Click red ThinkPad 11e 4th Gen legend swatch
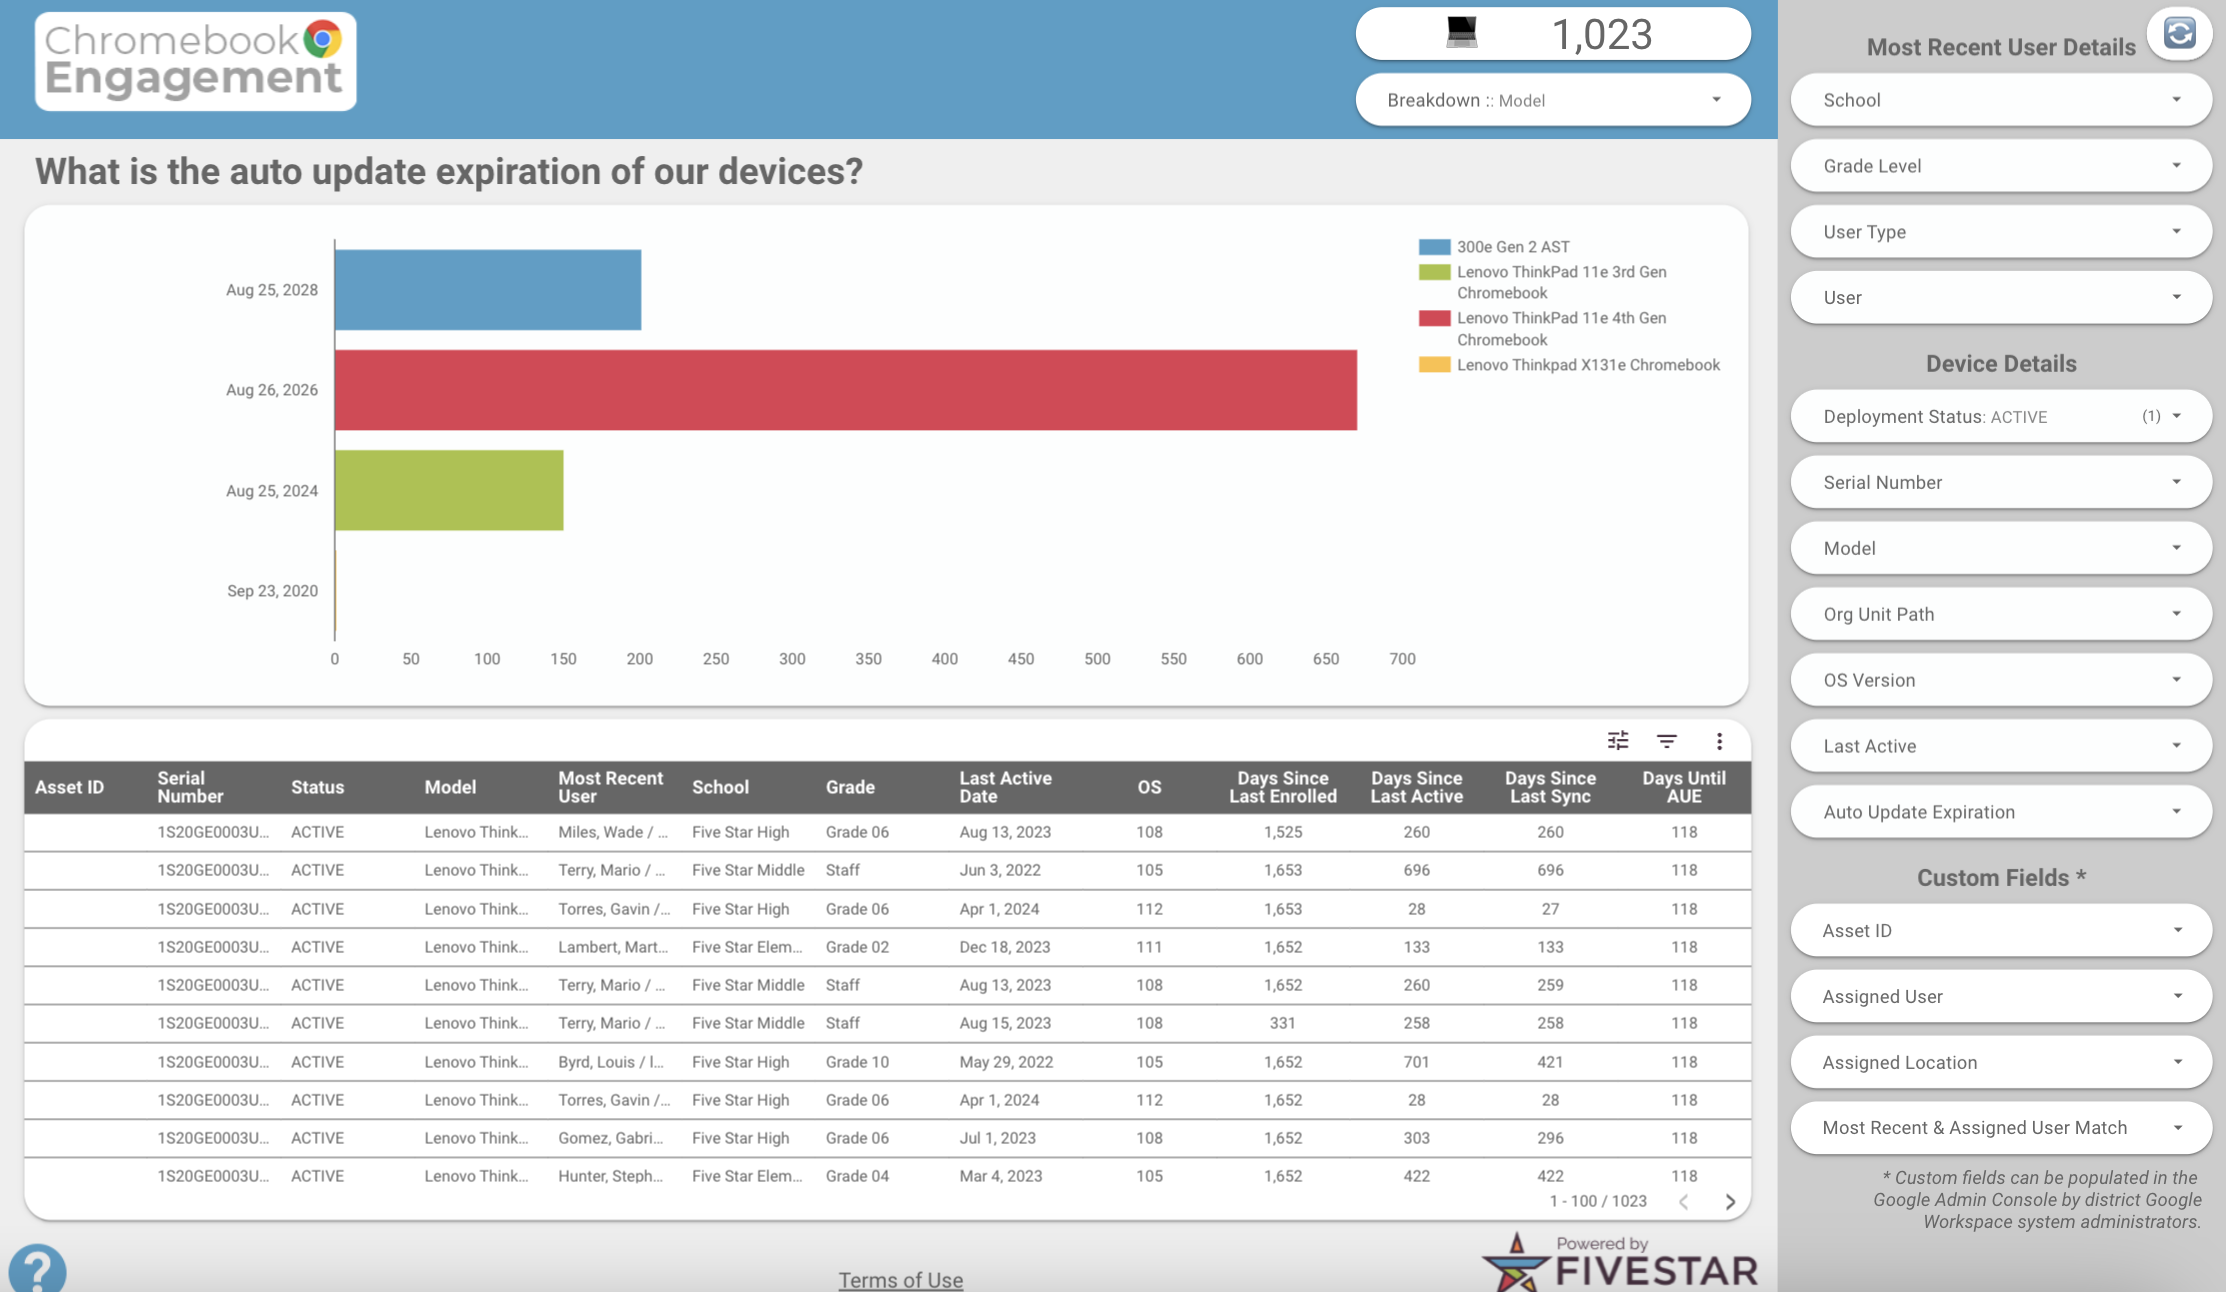 tap(1434, 318)
